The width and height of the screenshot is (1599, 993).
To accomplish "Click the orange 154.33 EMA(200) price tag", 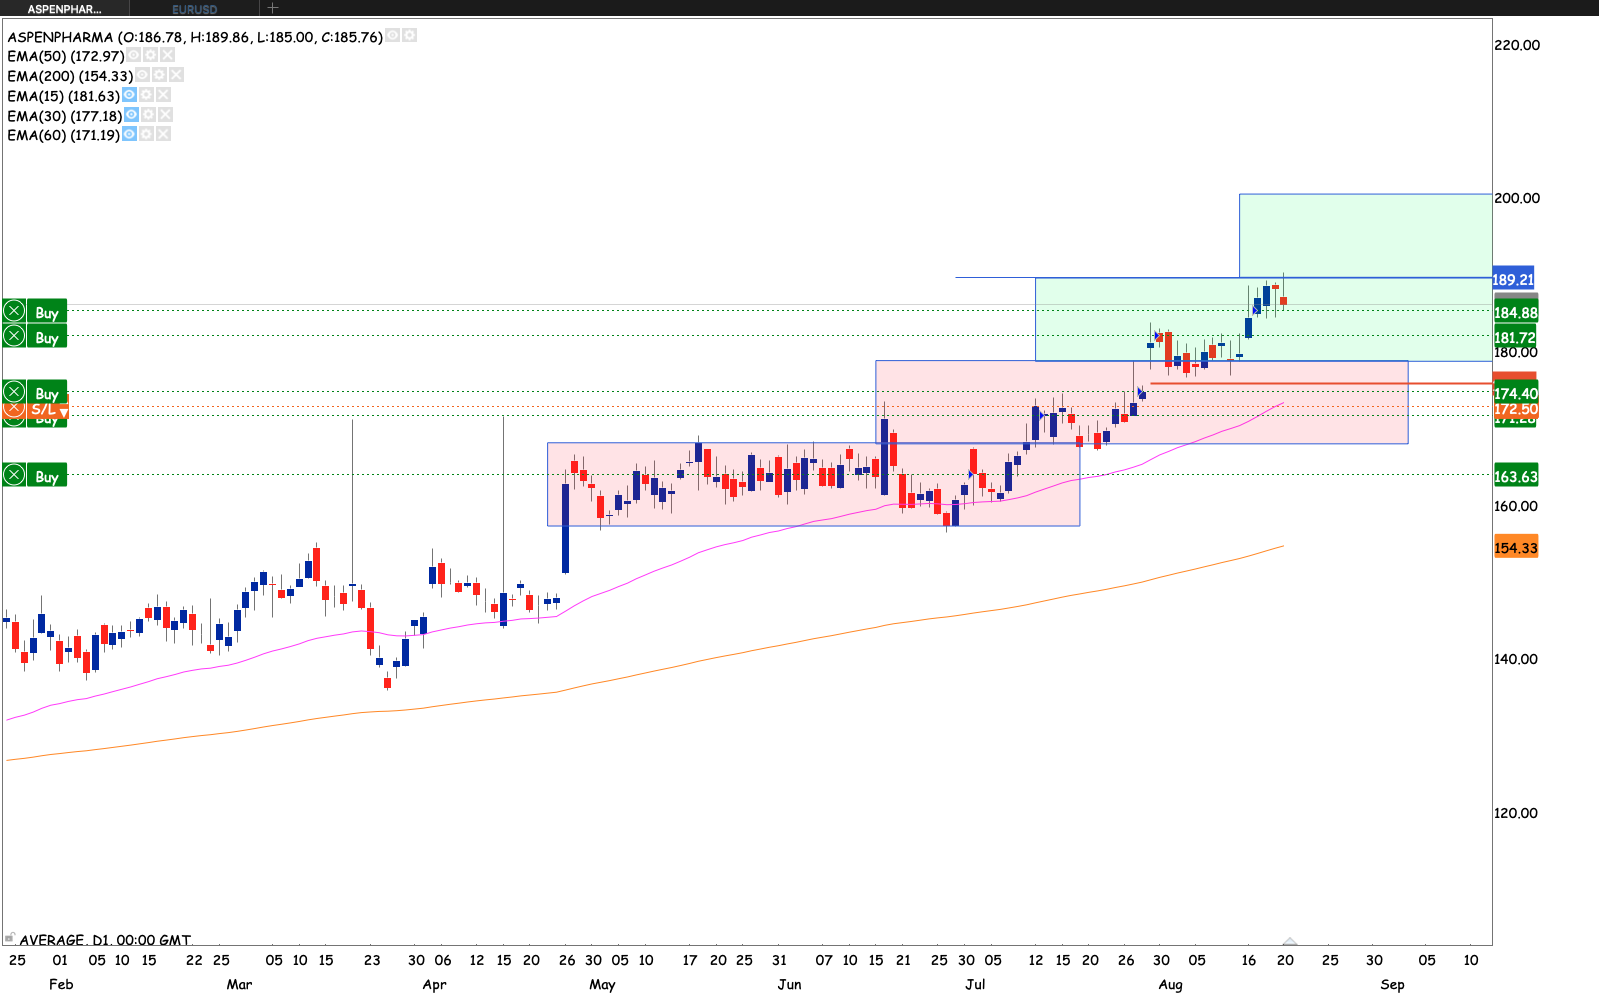I will (1515, 548).
